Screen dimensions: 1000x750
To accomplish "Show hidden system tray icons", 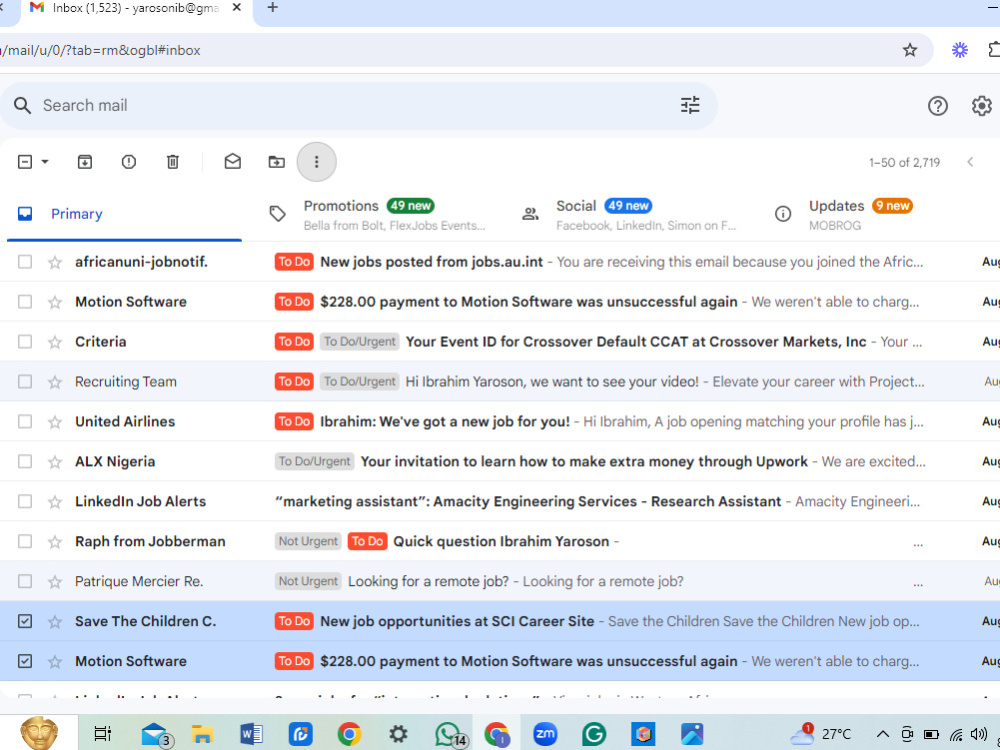I will 883,735.
